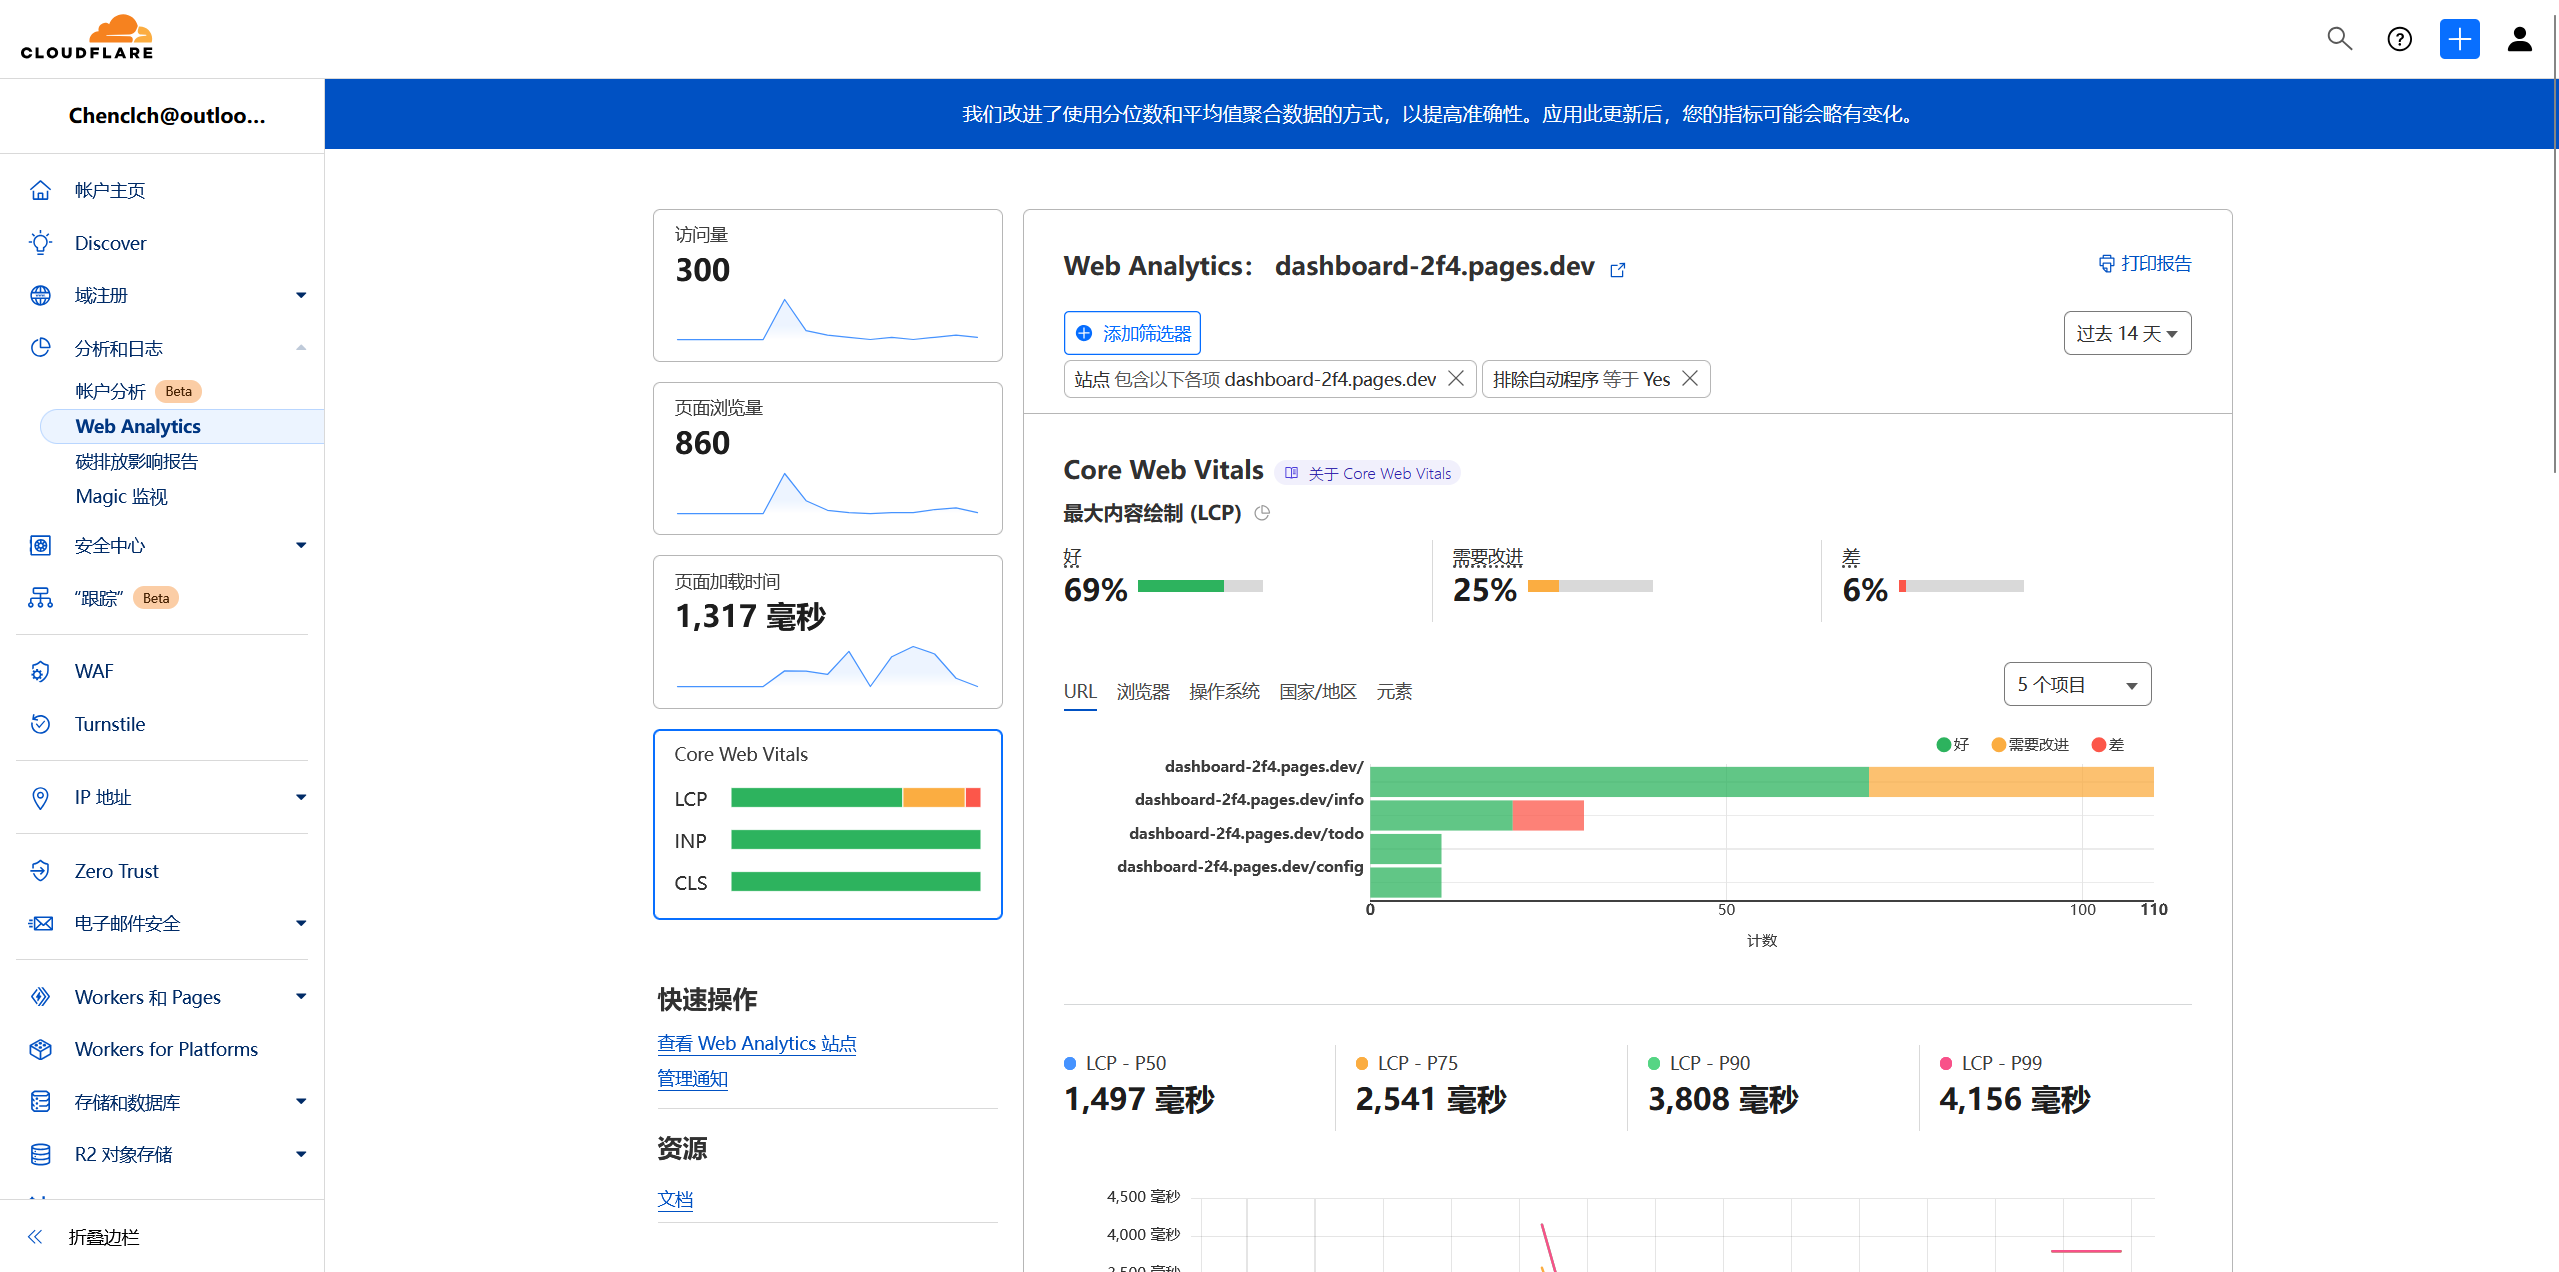
Task: Select the 页面加载时间 card
Action: [x=828, y=632]
